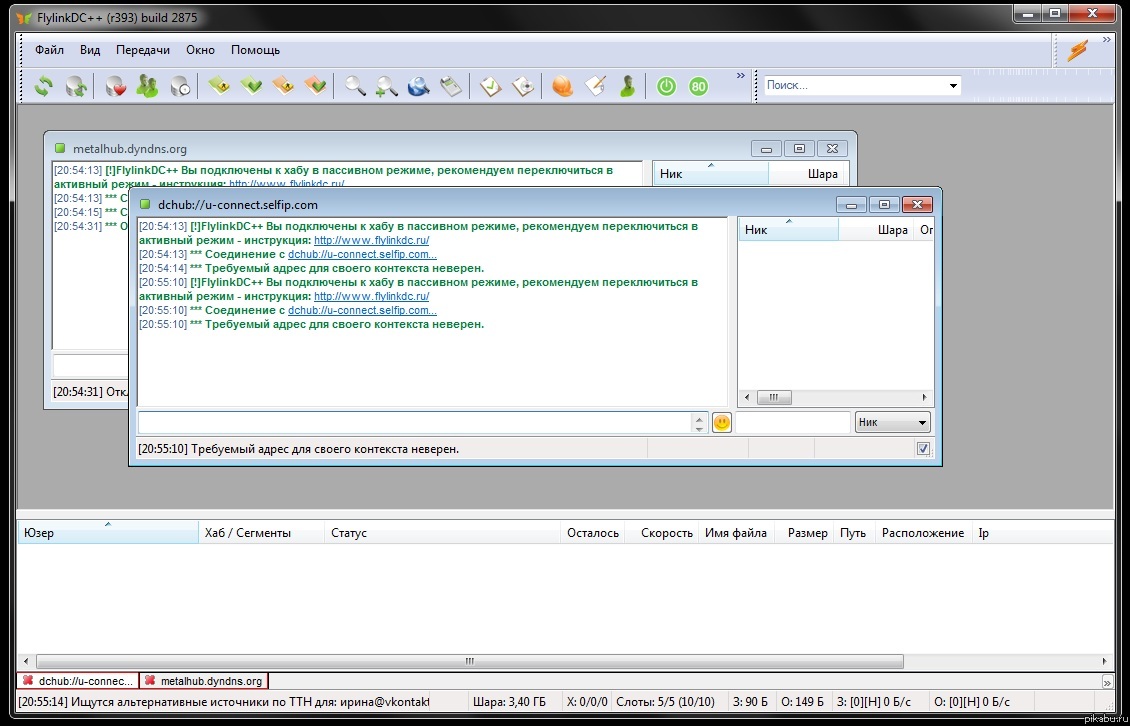Screen dimensions: 1130x726
Task: Expand the toolbar overflow chevron
Action: tap(741, 76)
